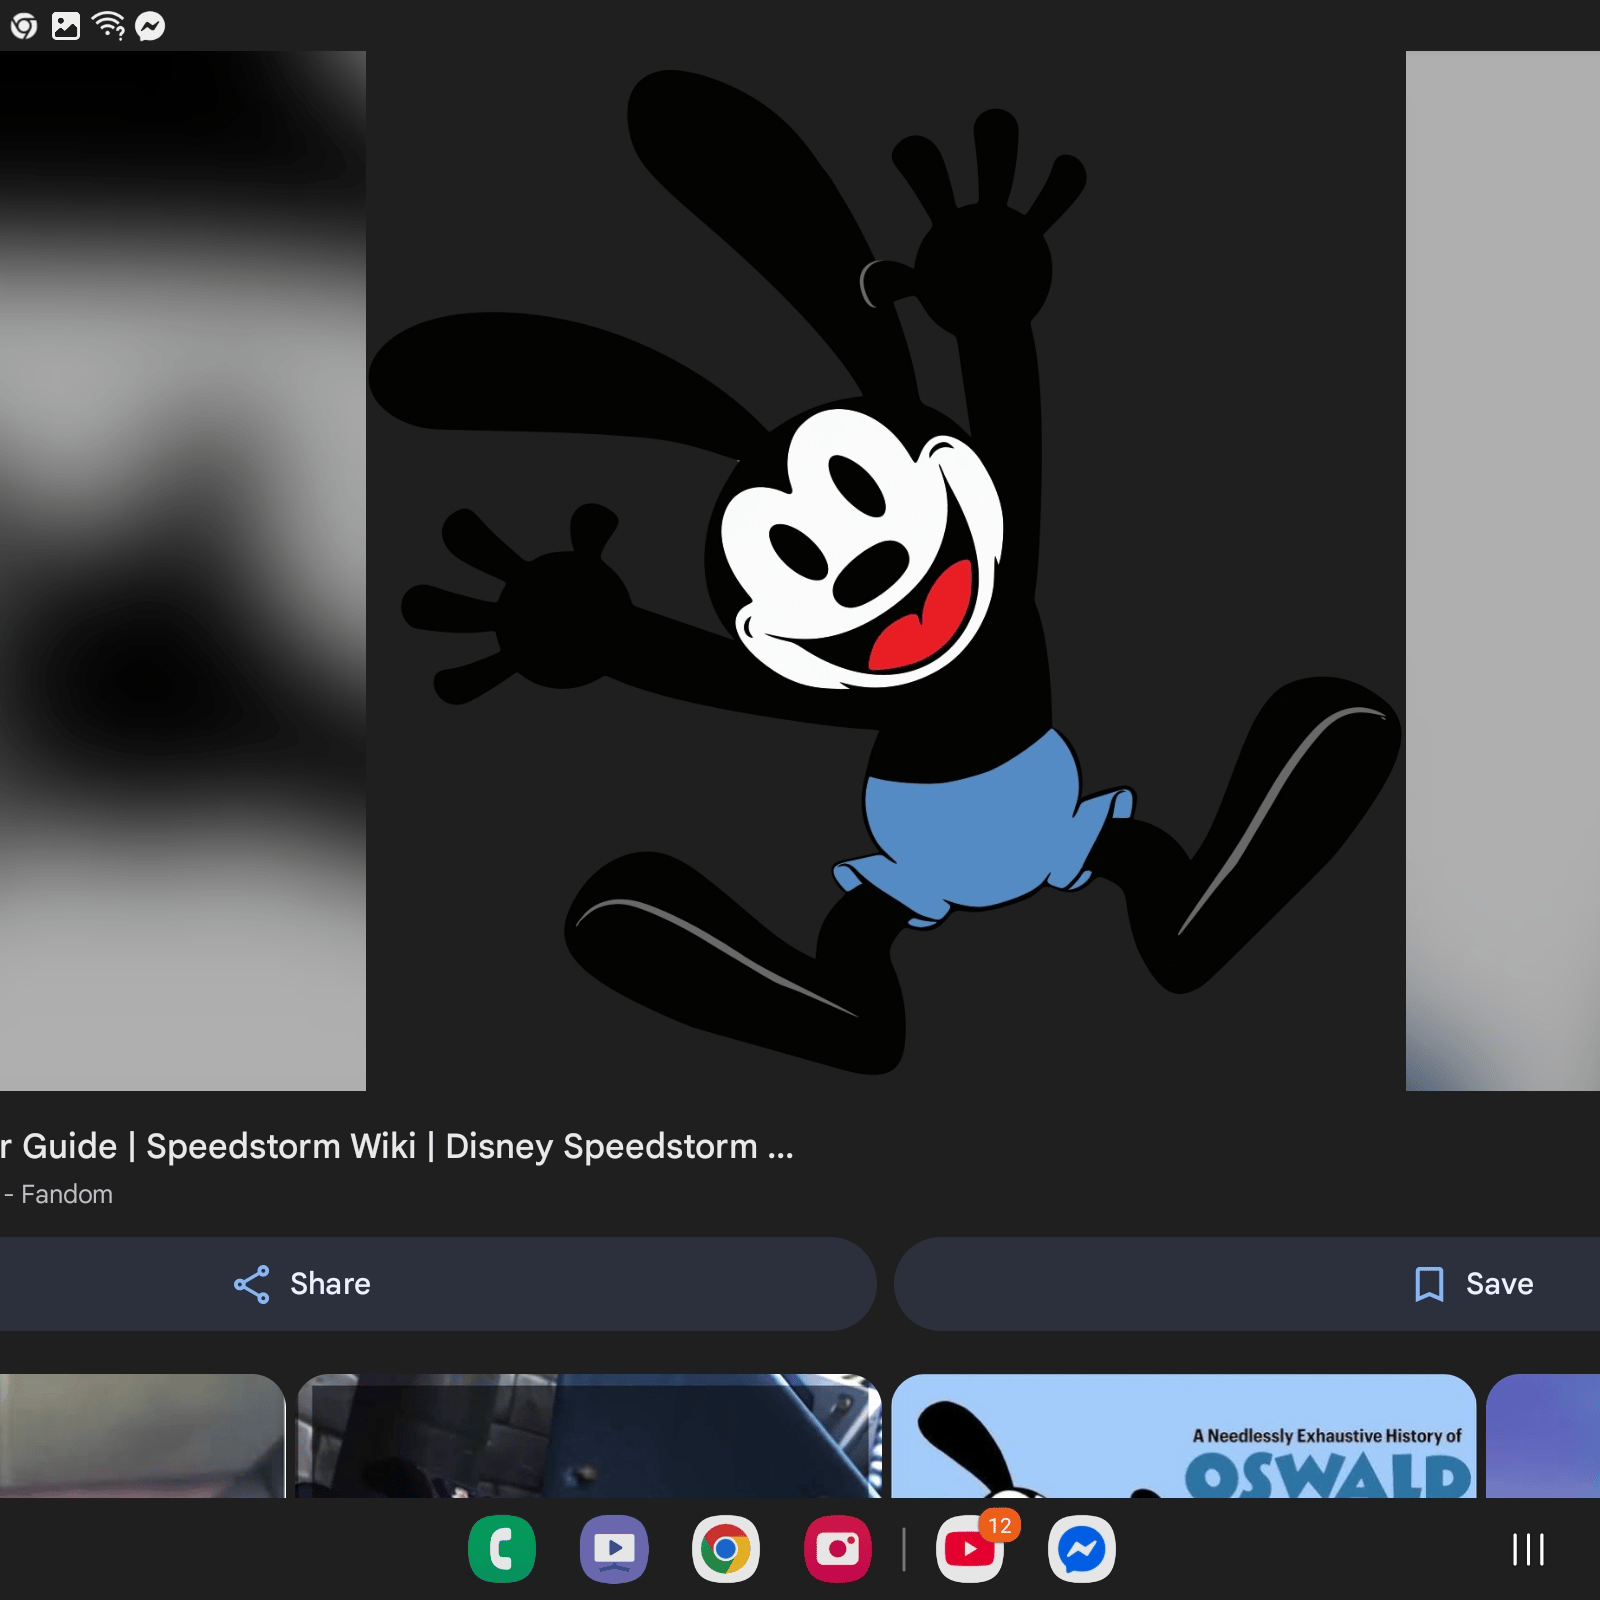Tap gallery image notification icon
The width and height of the screenshot is (1600, 1600).
point(66,26)
